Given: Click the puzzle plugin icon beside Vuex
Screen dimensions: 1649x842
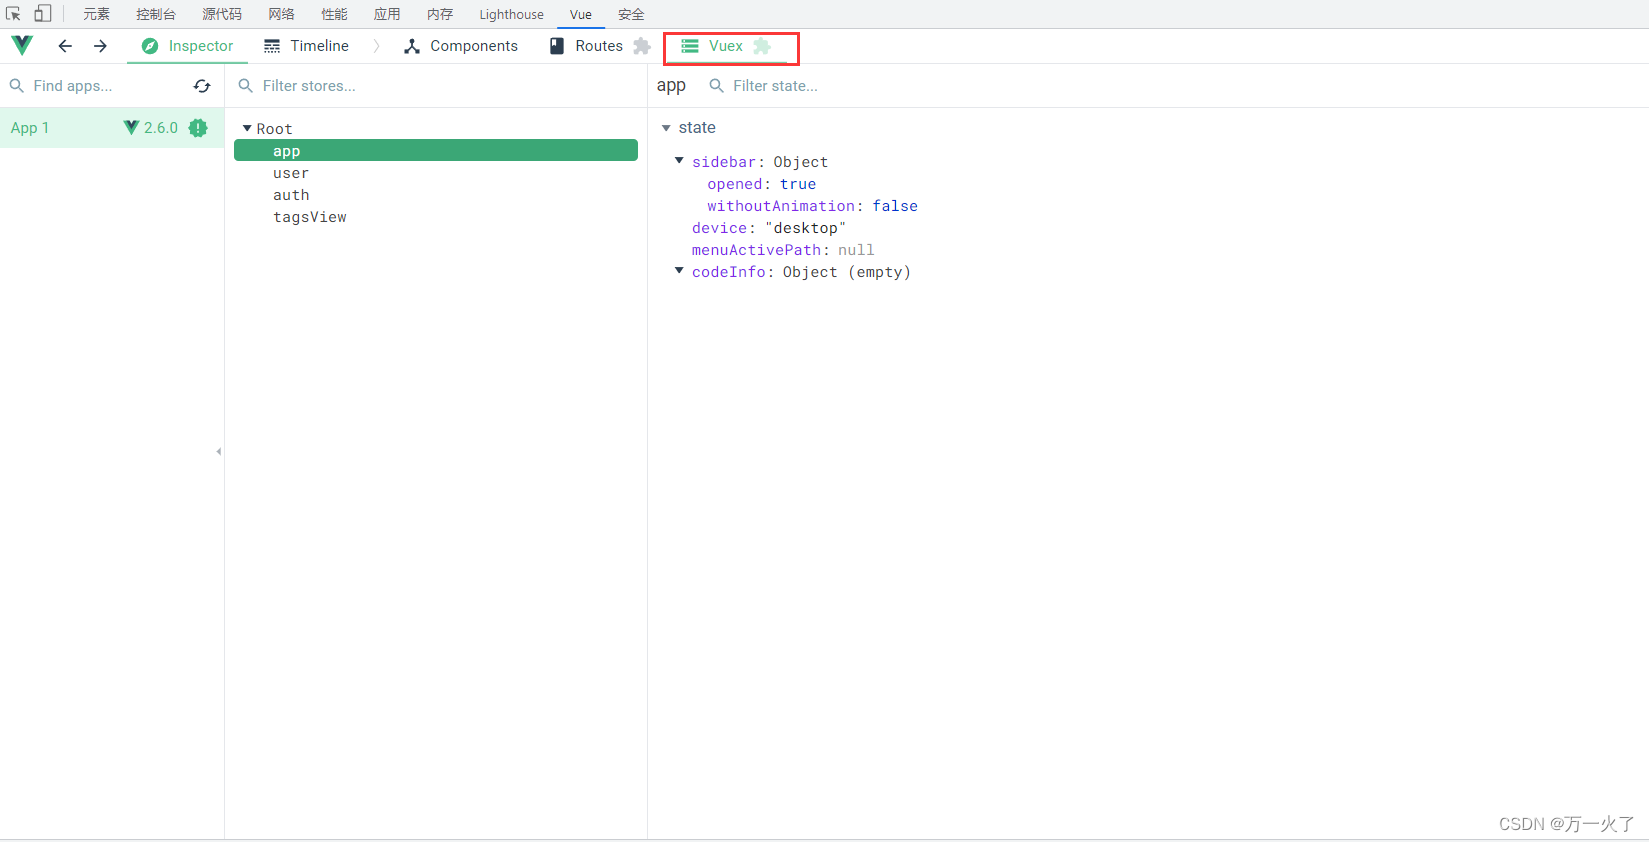Looking at the screenshot, I should pos(762,46).
